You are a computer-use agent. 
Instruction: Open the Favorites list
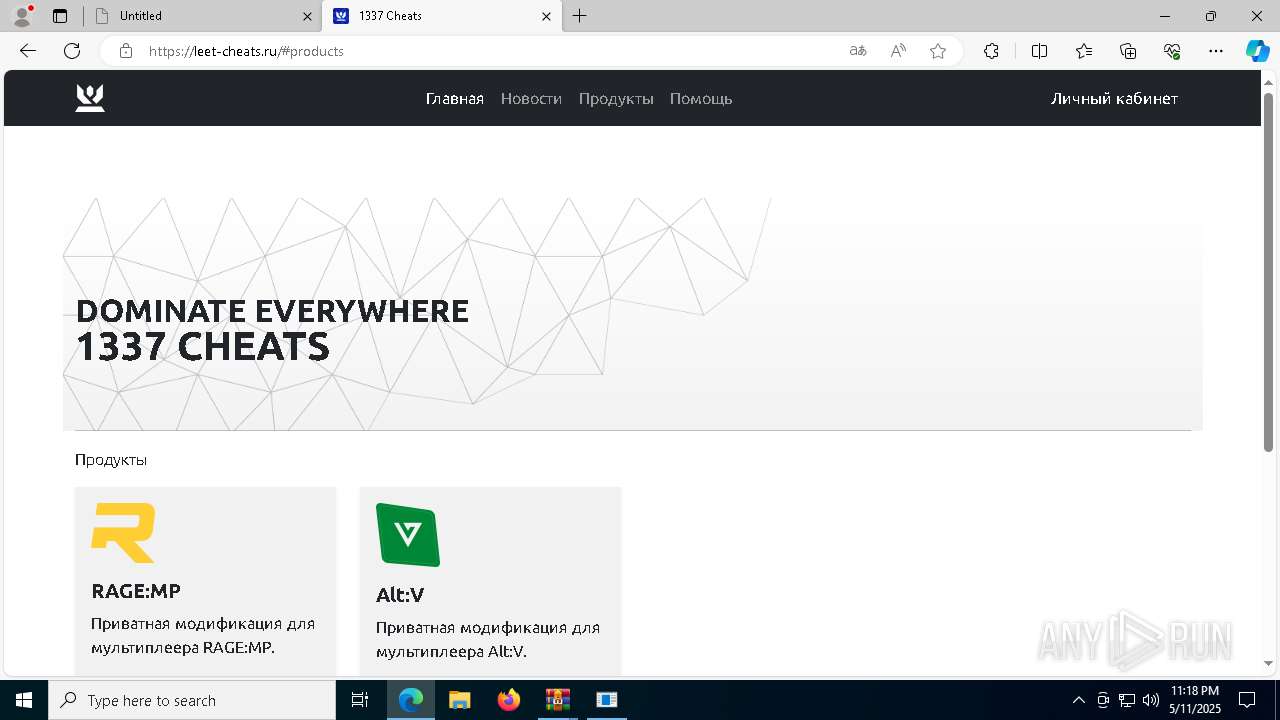(x=1084, y=51)
